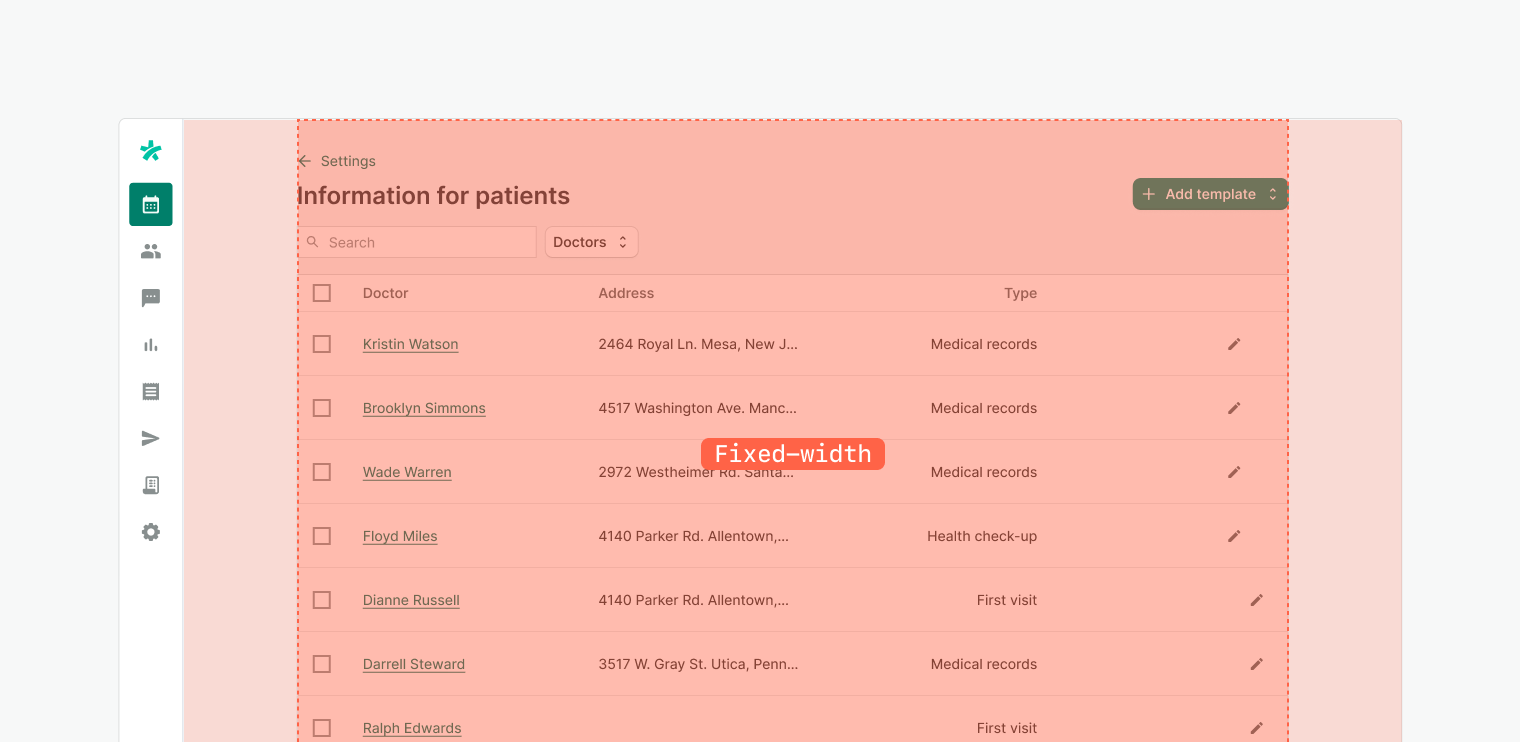Screen dimensions: 1520x742
Task: Check the box for Brooklyn Simmons row
Action: 322,408
